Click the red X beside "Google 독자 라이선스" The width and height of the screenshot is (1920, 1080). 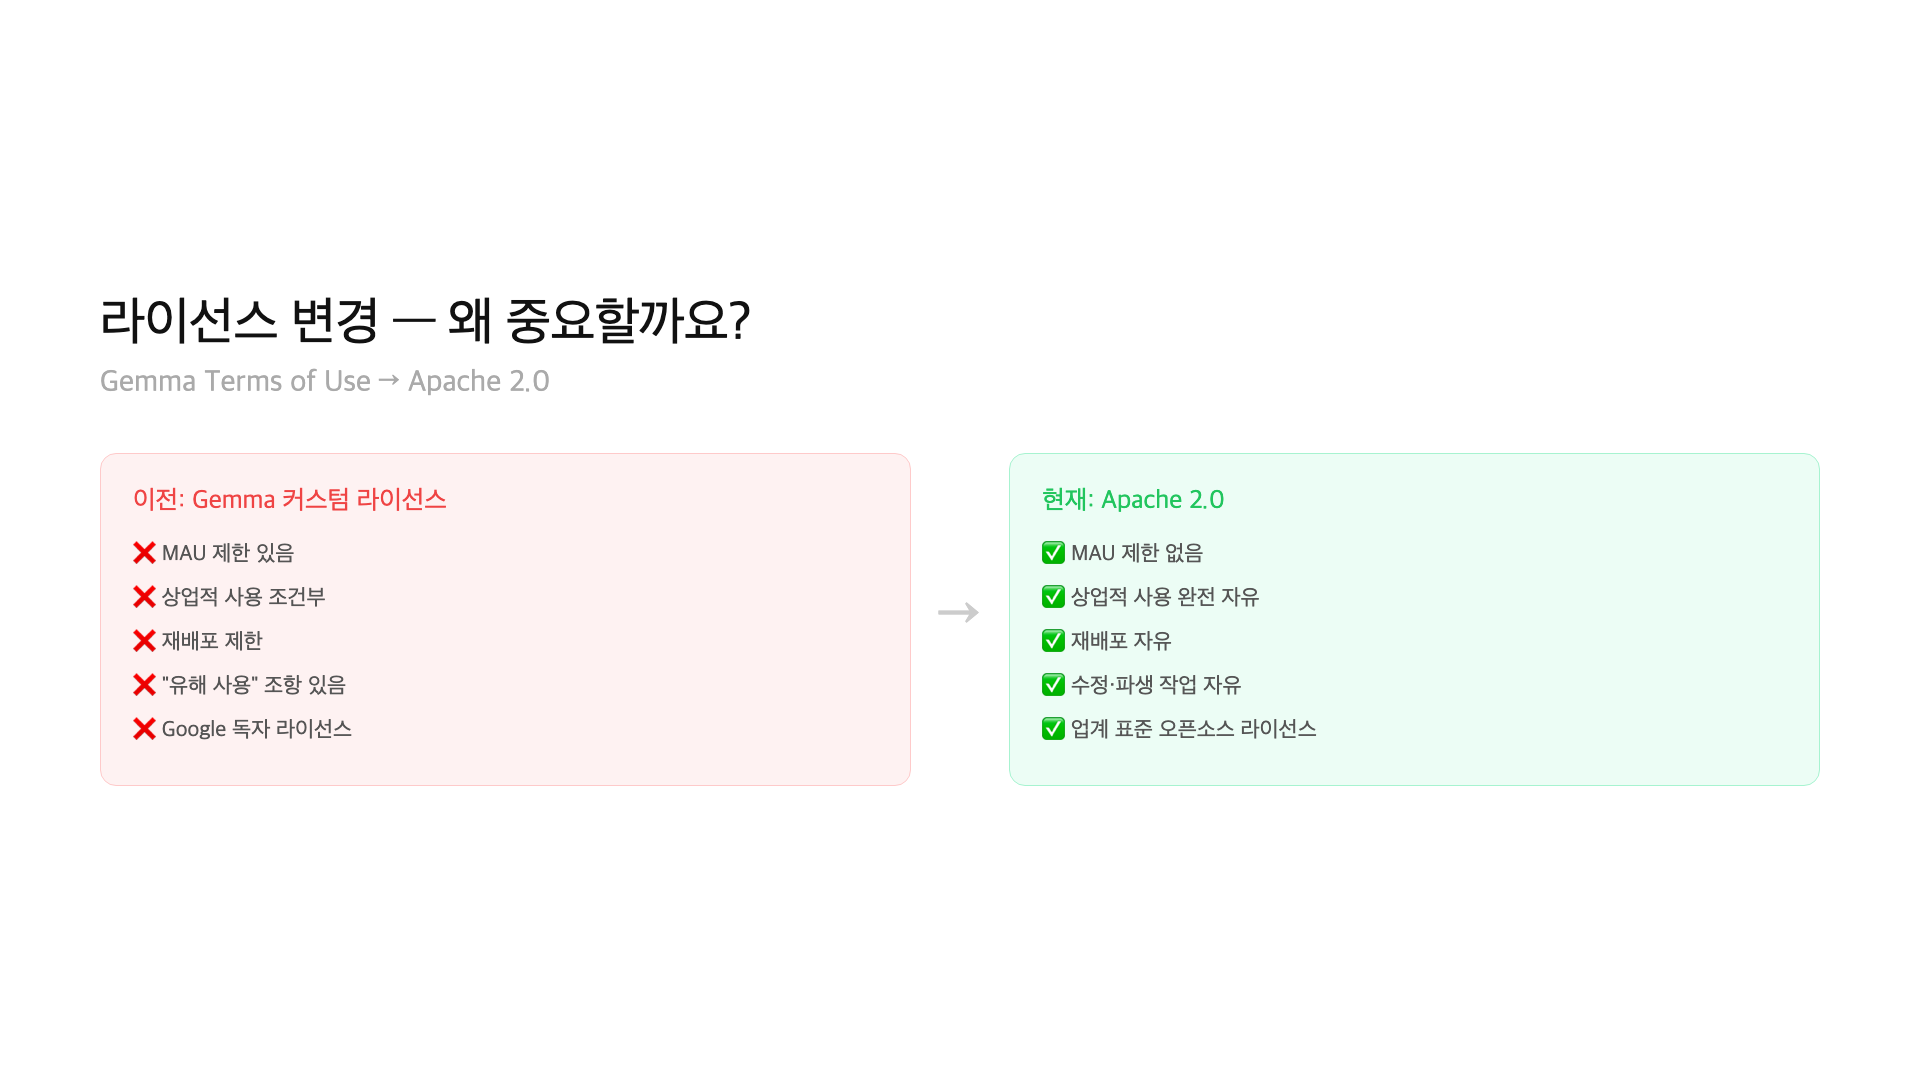tap(144, 729)
